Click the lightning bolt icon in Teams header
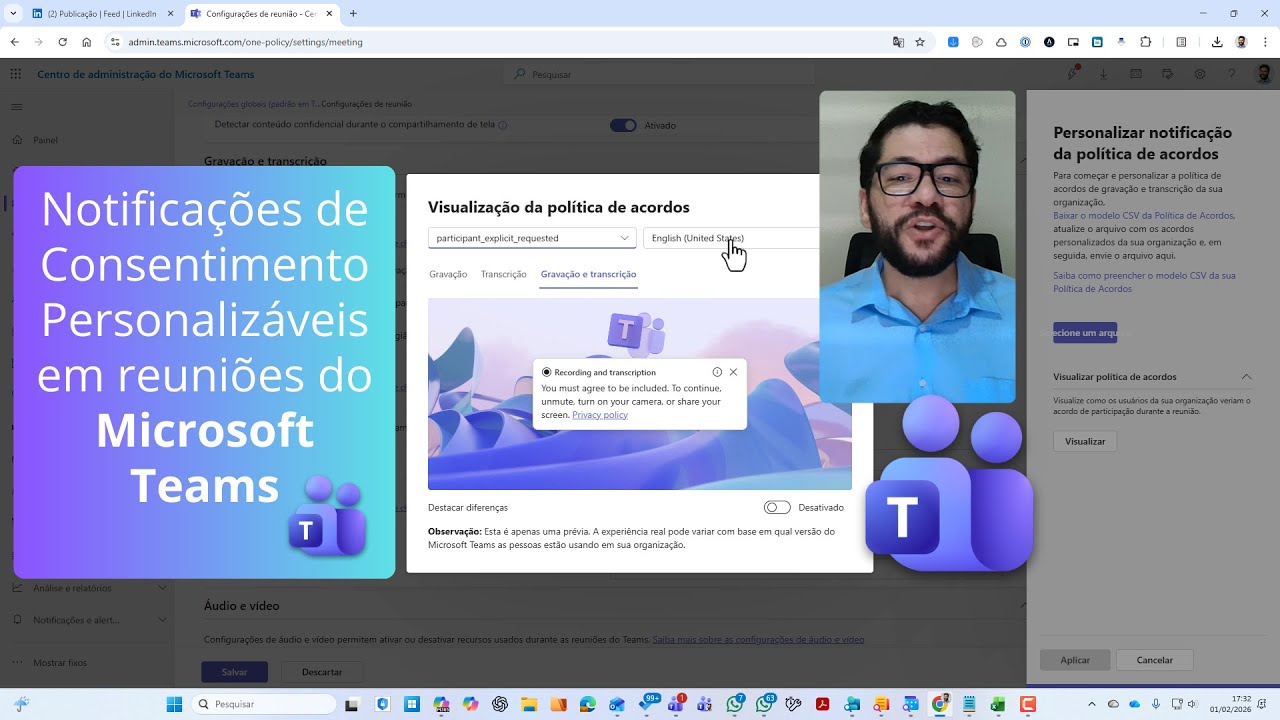Viewport: 1280px width, 720px height. click(1072, 74)
